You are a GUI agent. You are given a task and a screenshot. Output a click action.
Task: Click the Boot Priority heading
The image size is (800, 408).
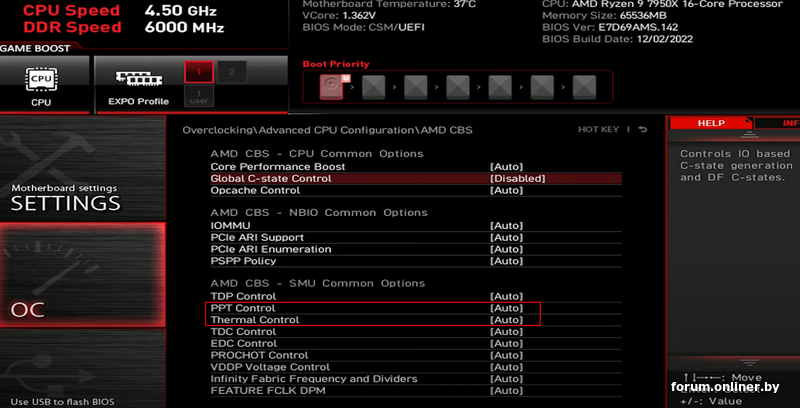pyautogui.click(x=336, y=64)
